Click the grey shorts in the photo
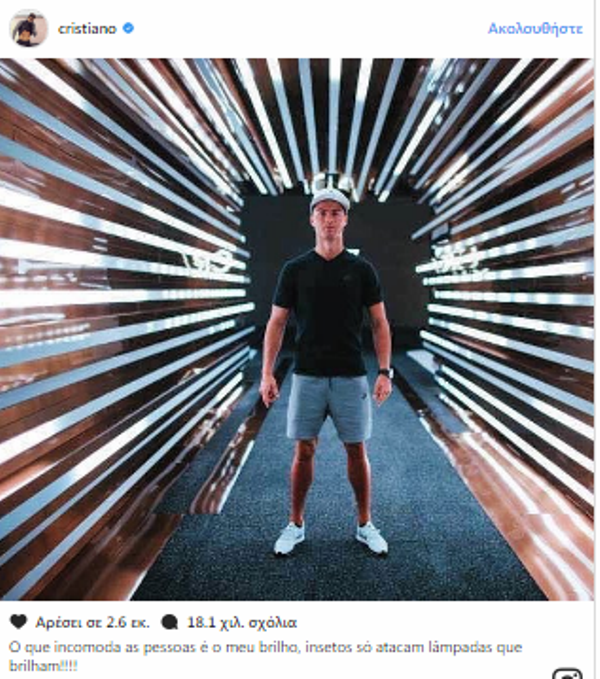Screen dimensions: 600x679 click(x=329, y=408)
